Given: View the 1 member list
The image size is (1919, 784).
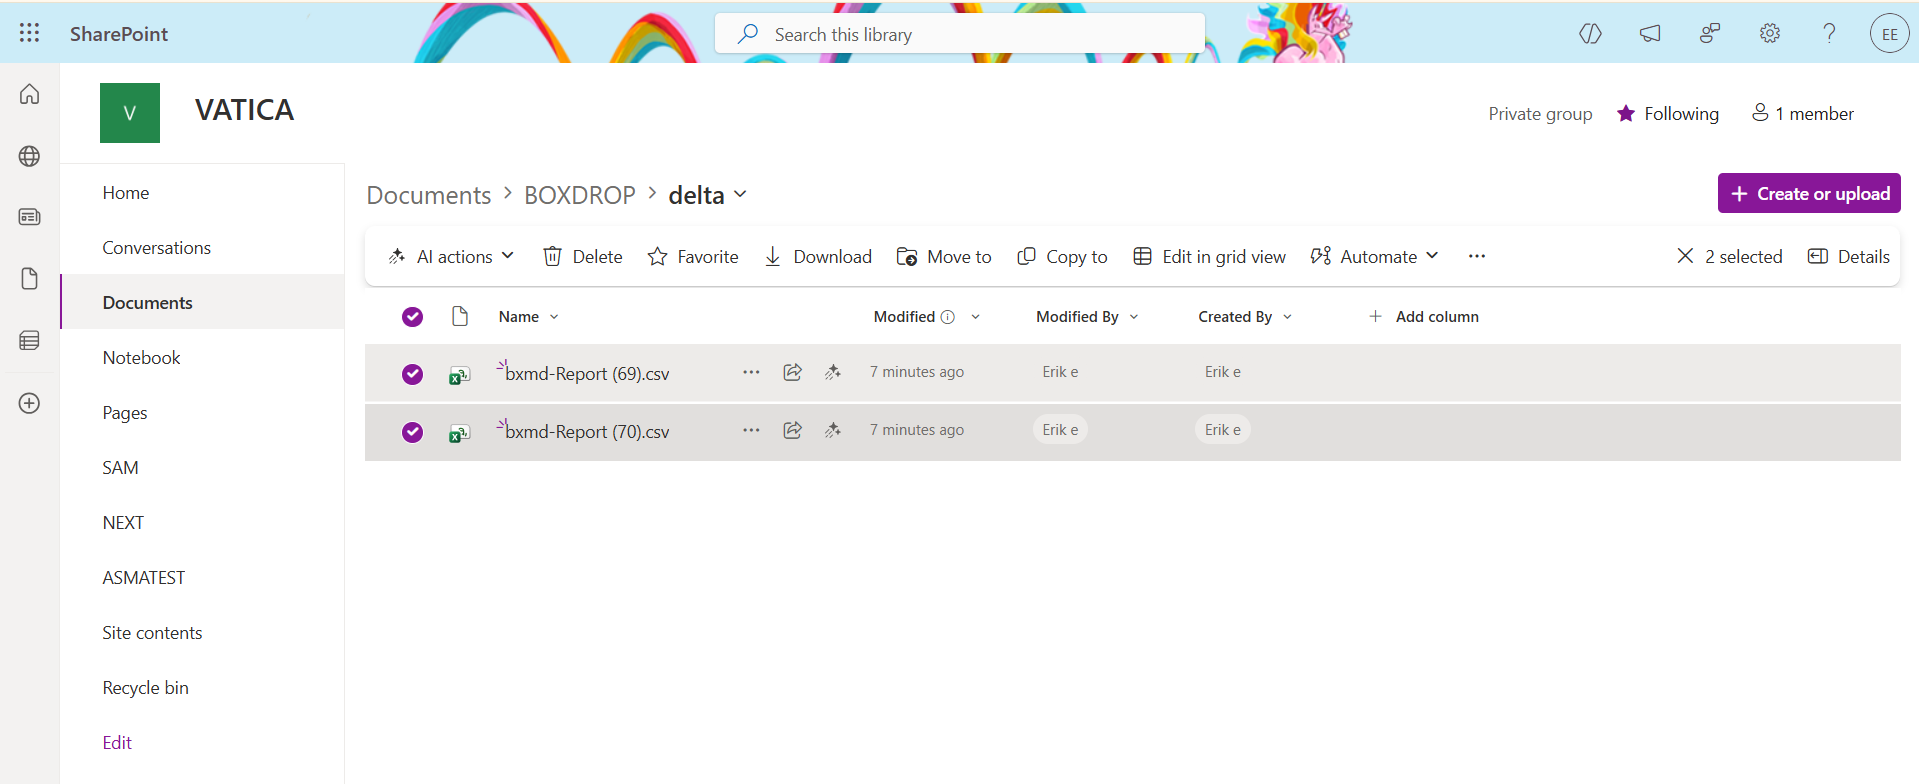Looking at the screenshot, I should tap(1803, 114).
